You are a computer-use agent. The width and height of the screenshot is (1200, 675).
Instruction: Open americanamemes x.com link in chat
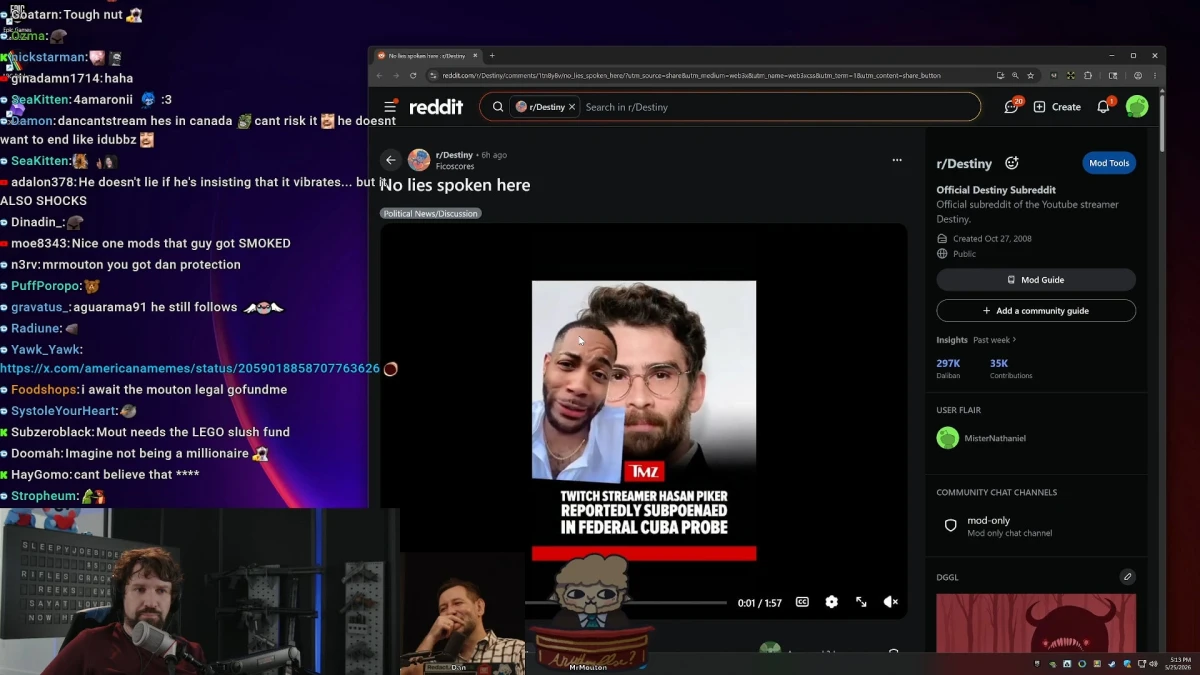pyautogui.click(x=190, y=369)
